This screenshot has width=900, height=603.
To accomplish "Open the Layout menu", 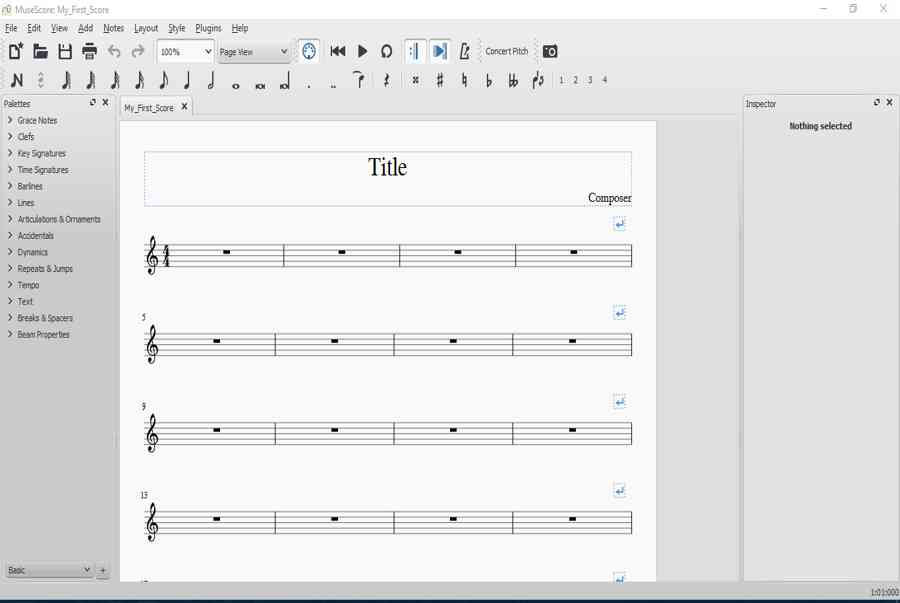I will (x=146, y=28).
